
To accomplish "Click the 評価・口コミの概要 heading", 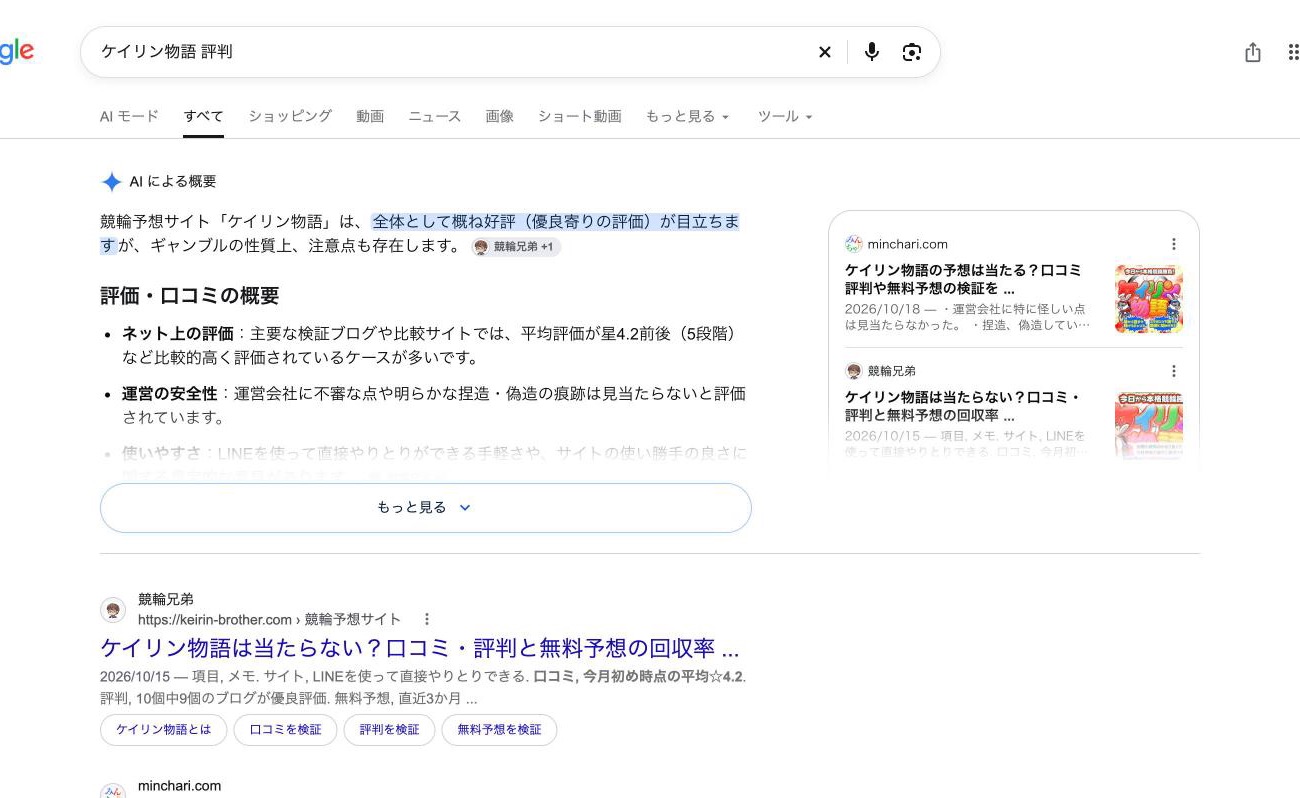I will click(190, 296).
